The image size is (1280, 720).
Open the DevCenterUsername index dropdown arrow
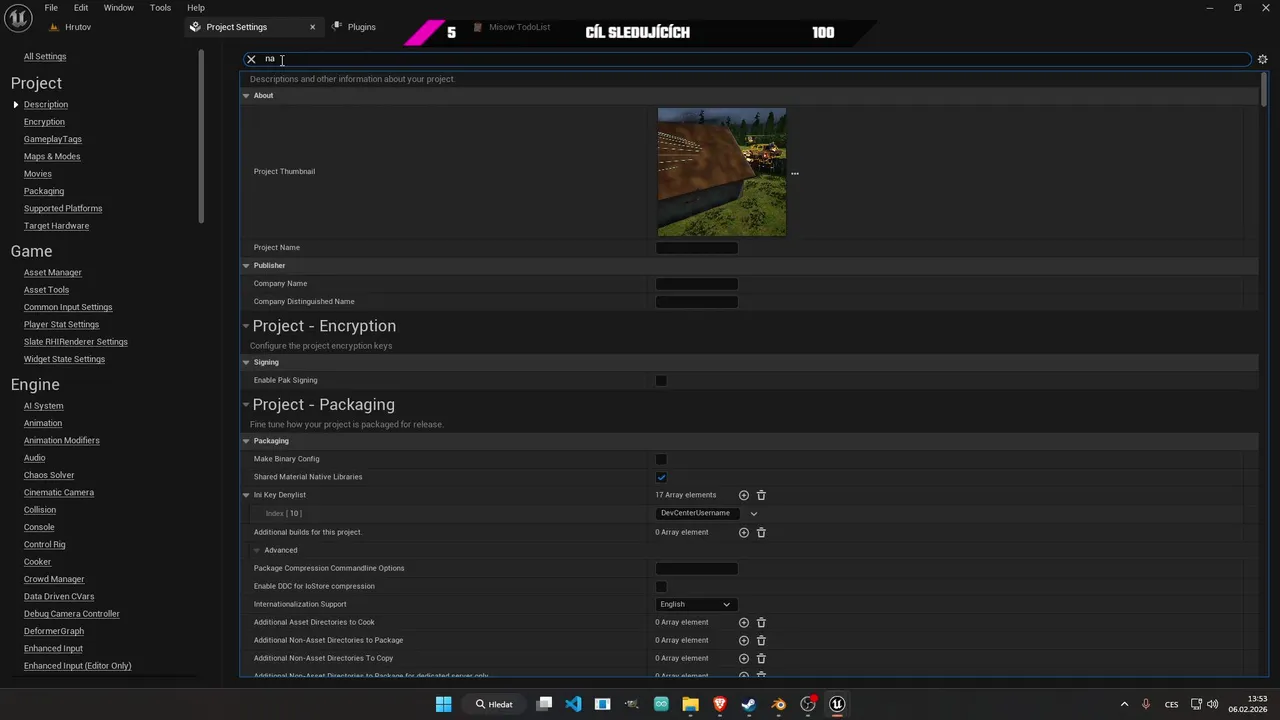(x=754, y=513)
